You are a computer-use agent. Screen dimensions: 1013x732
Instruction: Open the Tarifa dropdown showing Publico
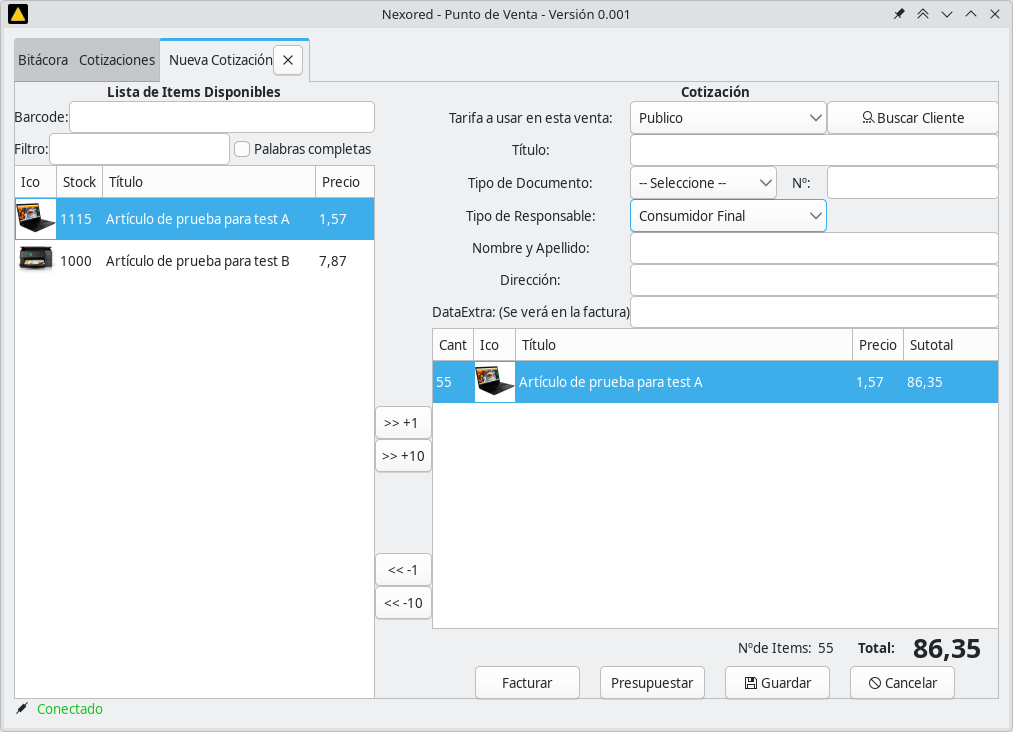point(728,117)
